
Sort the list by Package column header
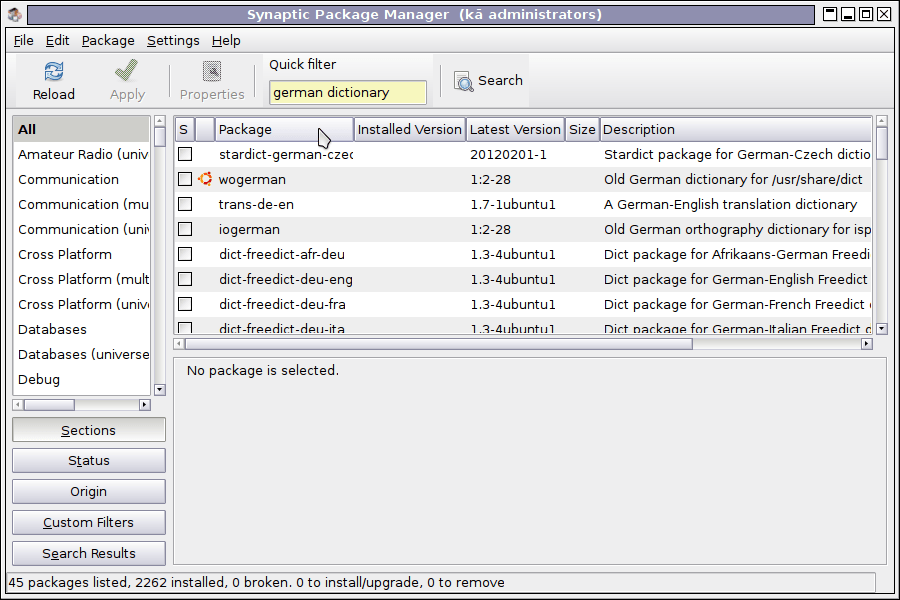click(284, 129)
